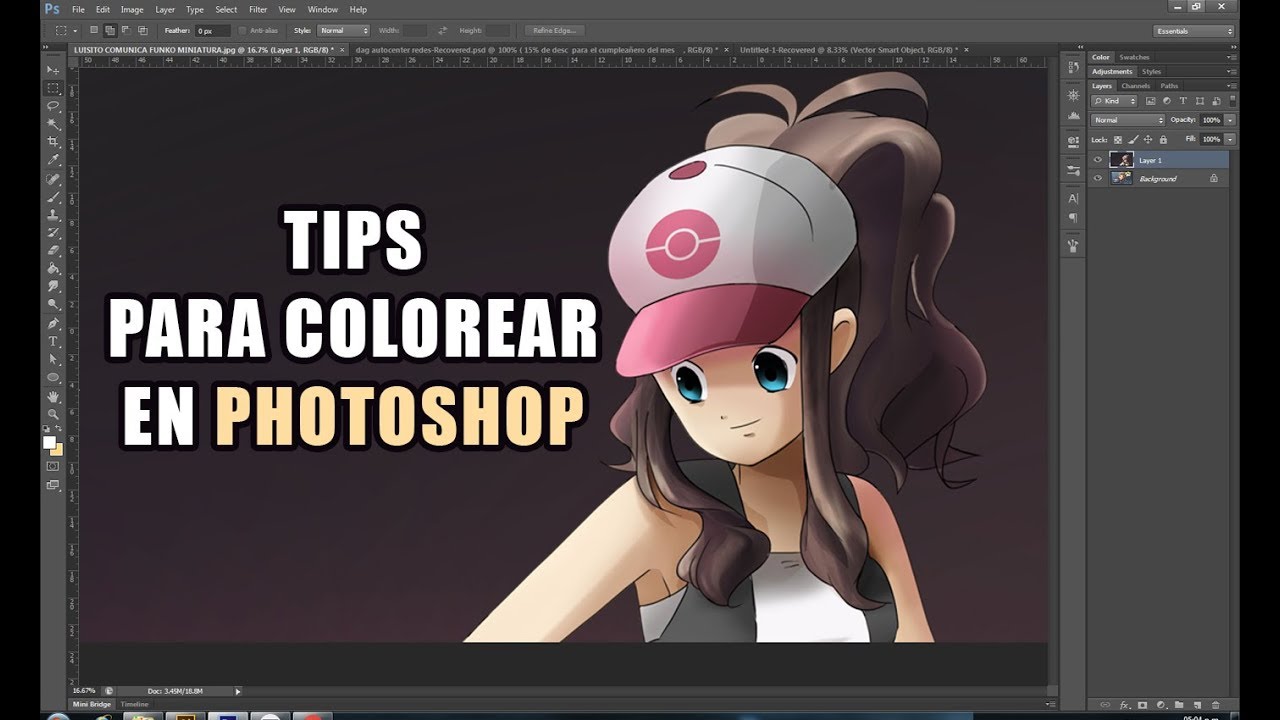Toggle lock position
This screenshot has width=1280, height=720.
point(1146,139)
